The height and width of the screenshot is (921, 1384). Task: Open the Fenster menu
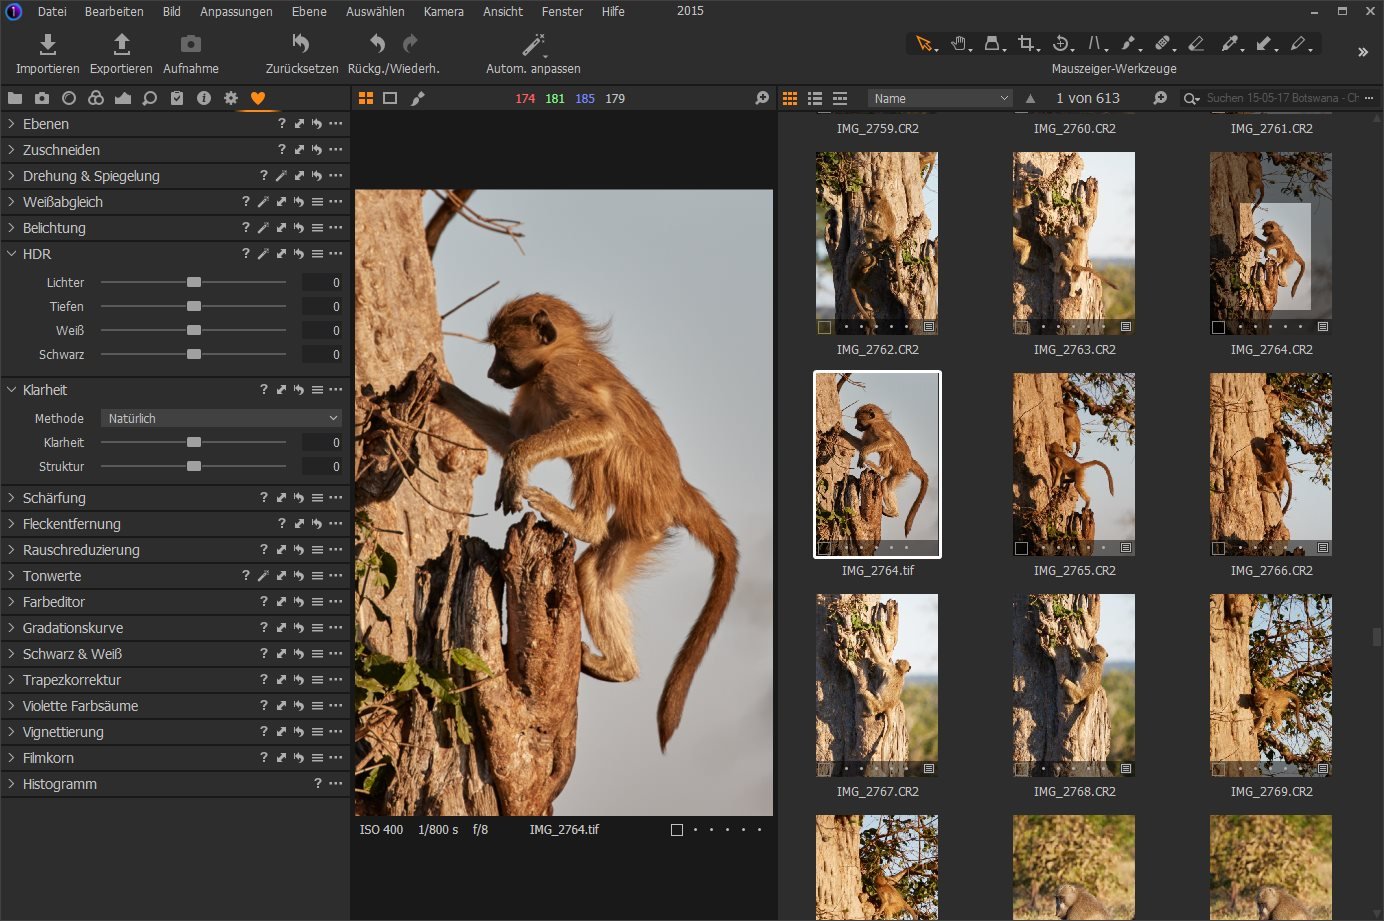click(x=562, y=12)
